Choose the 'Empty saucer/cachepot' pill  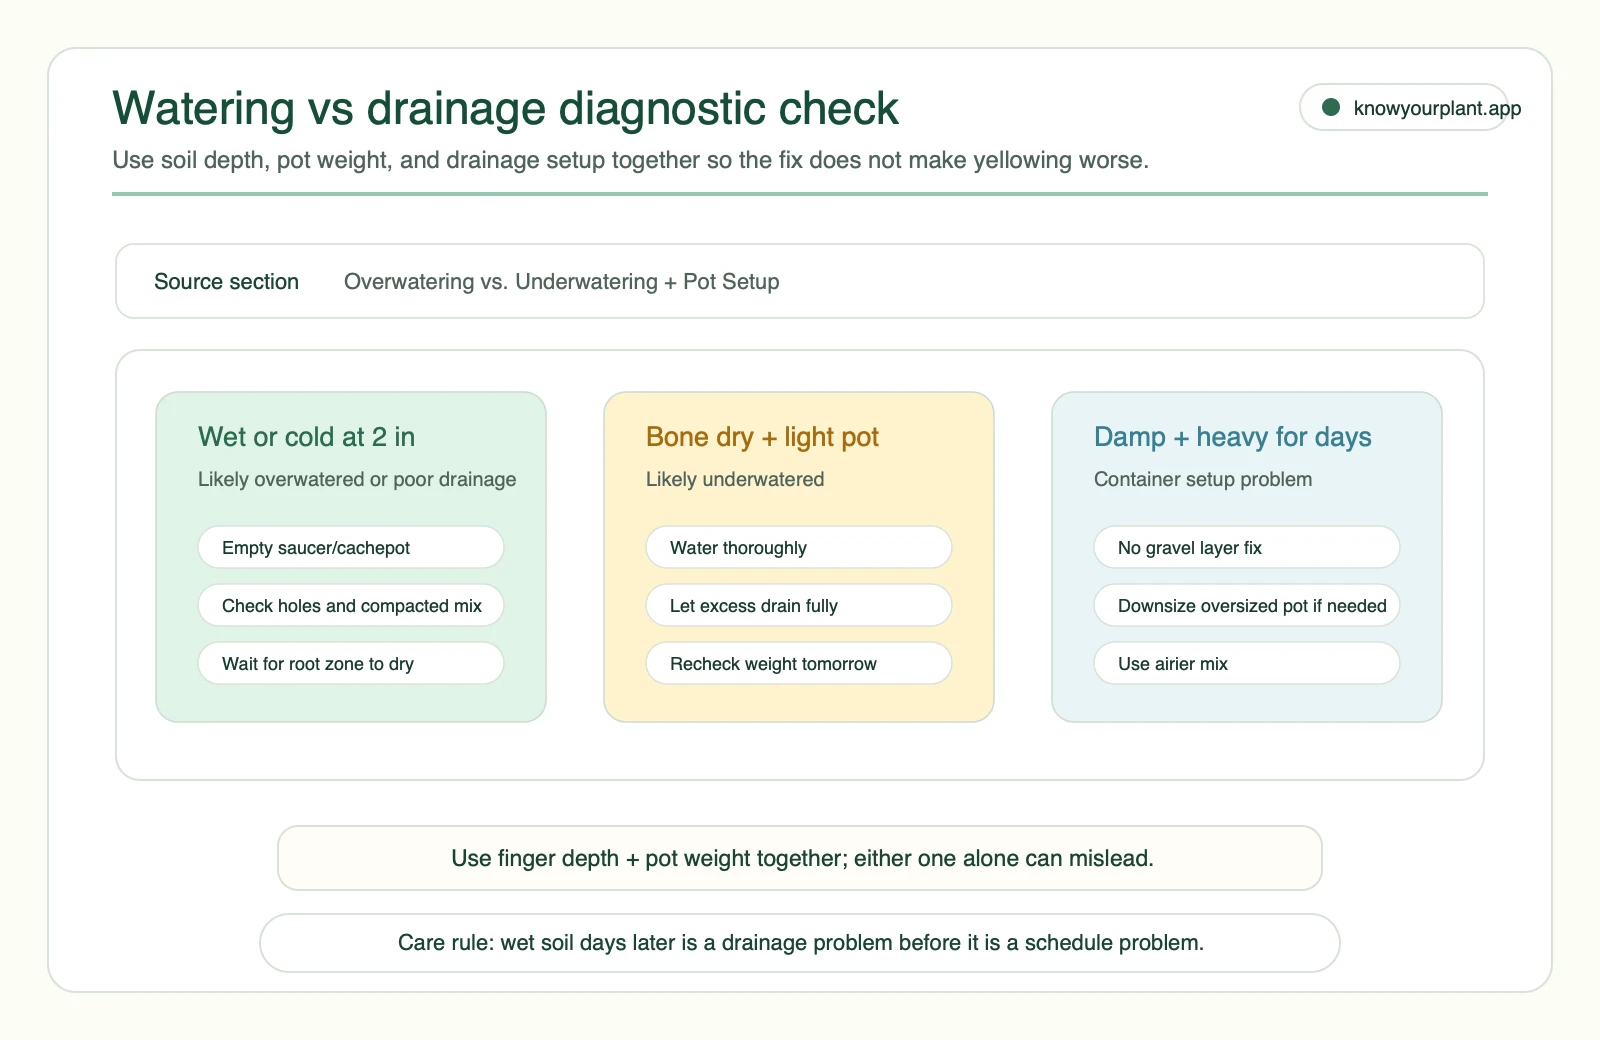click(351, 547)
